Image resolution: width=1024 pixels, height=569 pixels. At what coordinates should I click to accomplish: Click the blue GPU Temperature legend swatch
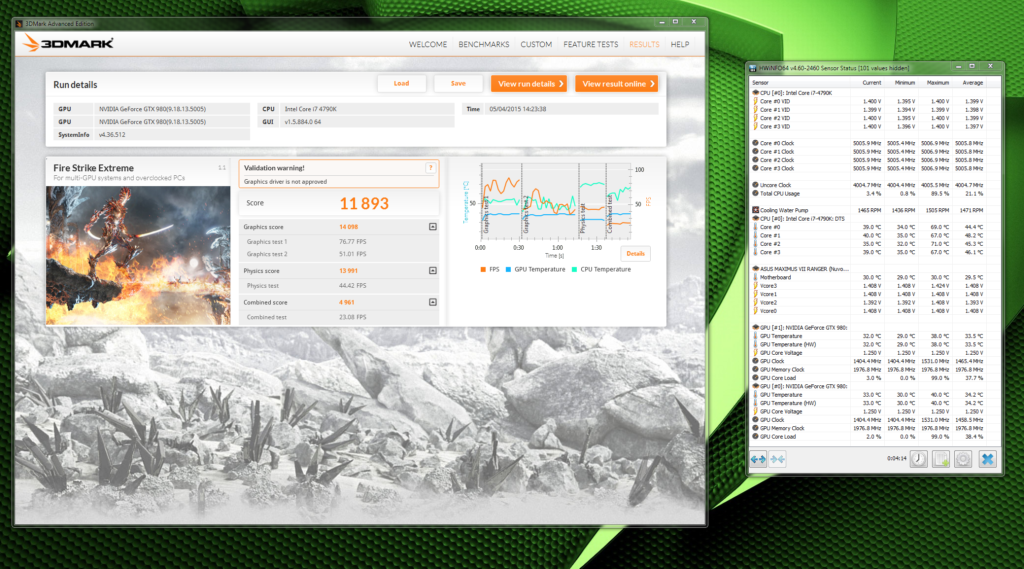(508, 269)
